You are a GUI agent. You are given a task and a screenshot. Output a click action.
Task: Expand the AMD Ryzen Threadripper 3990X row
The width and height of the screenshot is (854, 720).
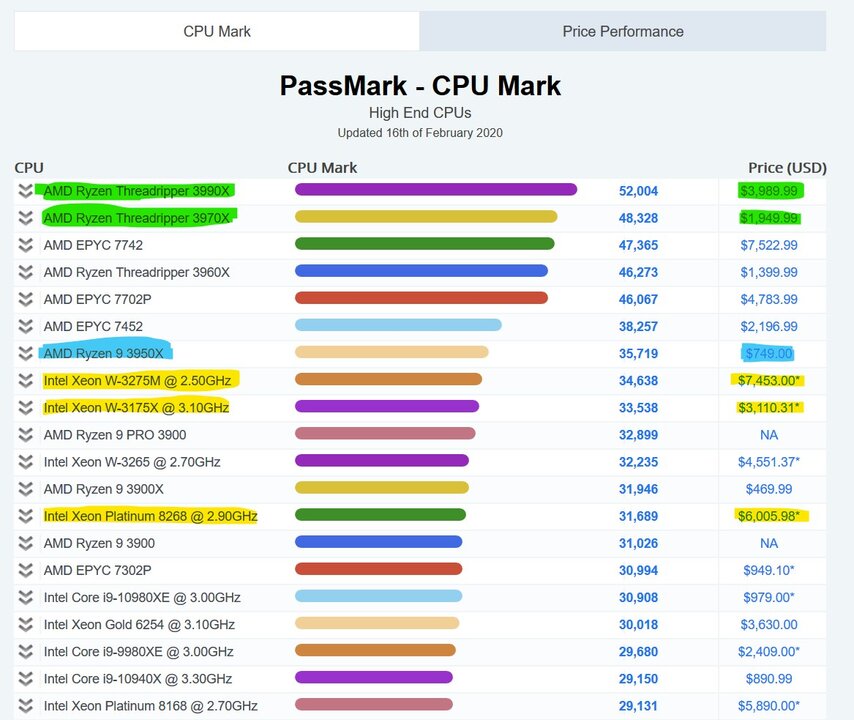pyautogui.click(x=25, y=191)
